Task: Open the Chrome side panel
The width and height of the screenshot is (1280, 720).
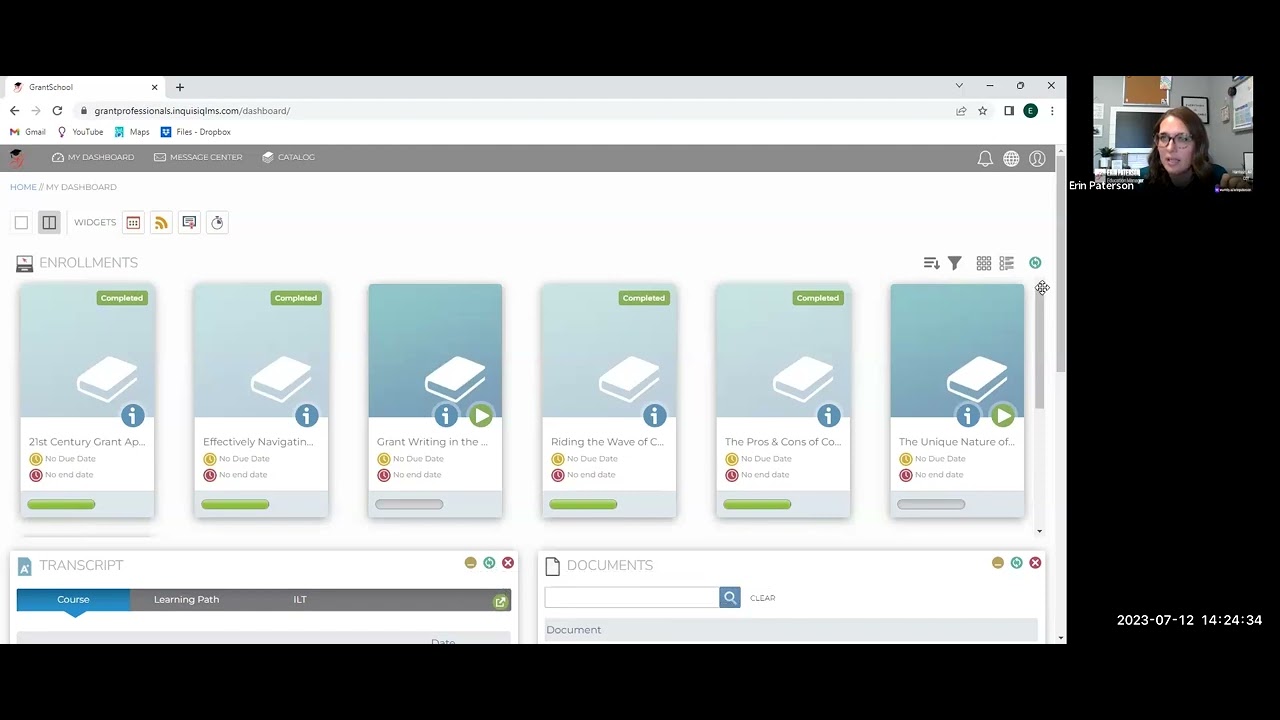Action: [x=1009, y=111]
